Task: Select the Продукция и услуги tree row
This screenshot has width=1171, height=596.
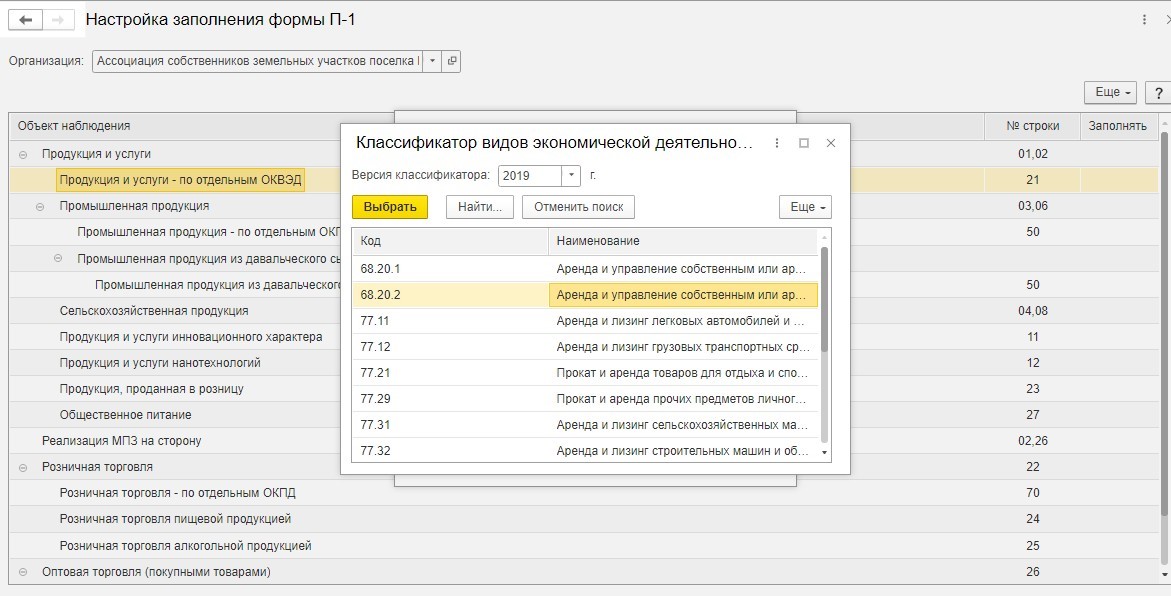Action: click(x=96, y=154)
